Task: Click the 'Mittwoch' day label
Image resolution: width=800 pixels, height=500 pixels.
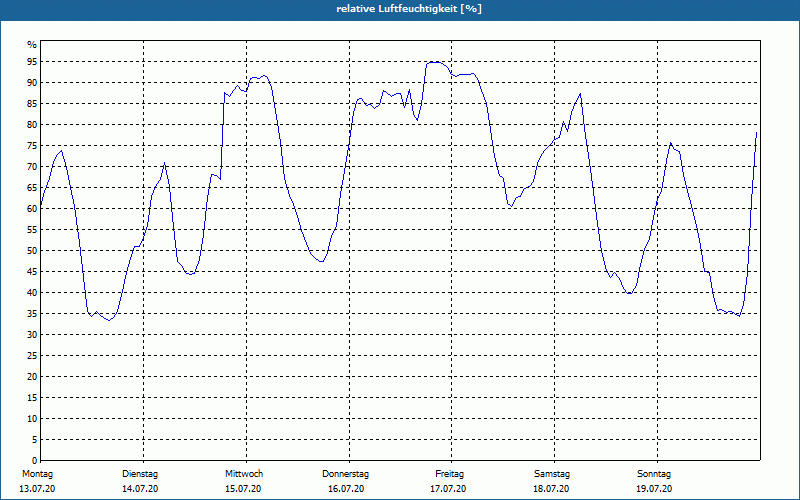Action: [x=244, y=474]
